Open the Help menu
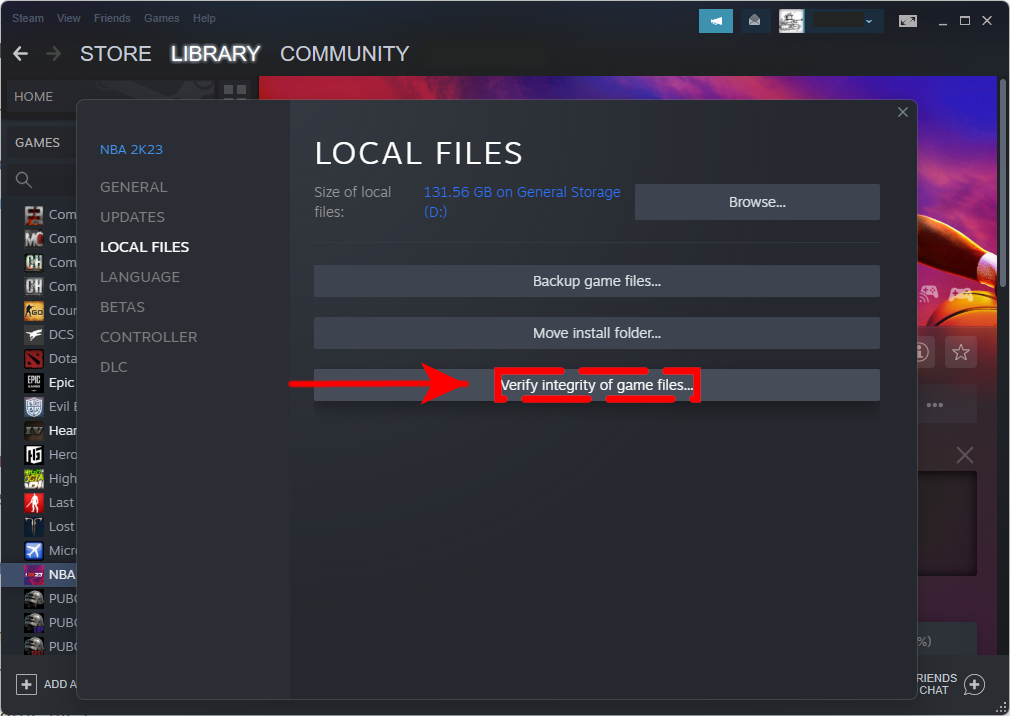This screenshot has width=1010, height=716. [x=204, y=18]
